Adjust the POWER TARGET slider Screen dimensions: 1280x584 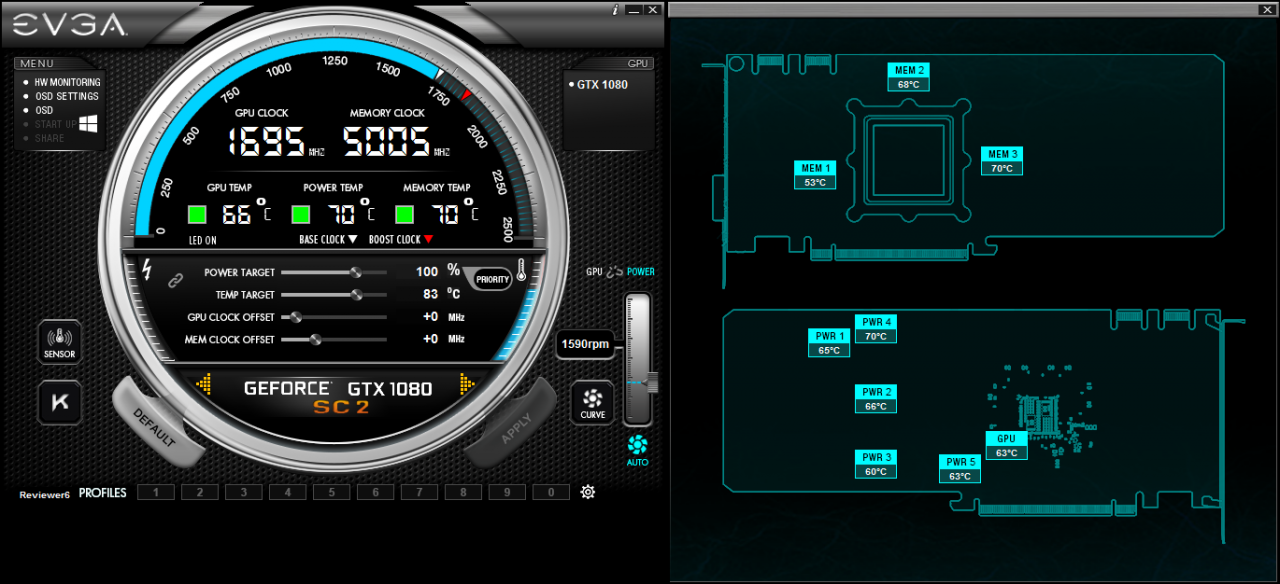point(334,272)
